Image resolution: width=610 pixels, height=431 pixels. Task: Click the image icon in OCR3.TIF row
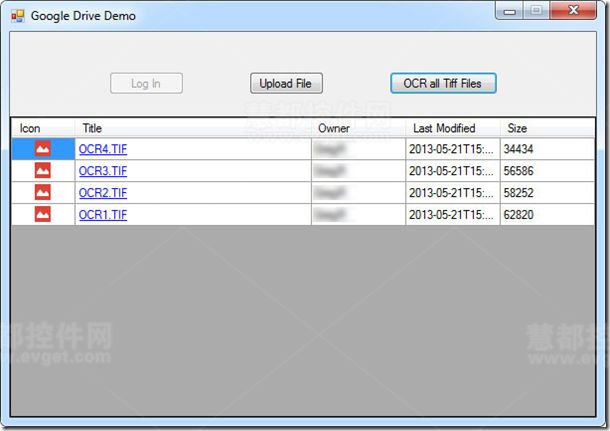point(43,170)
